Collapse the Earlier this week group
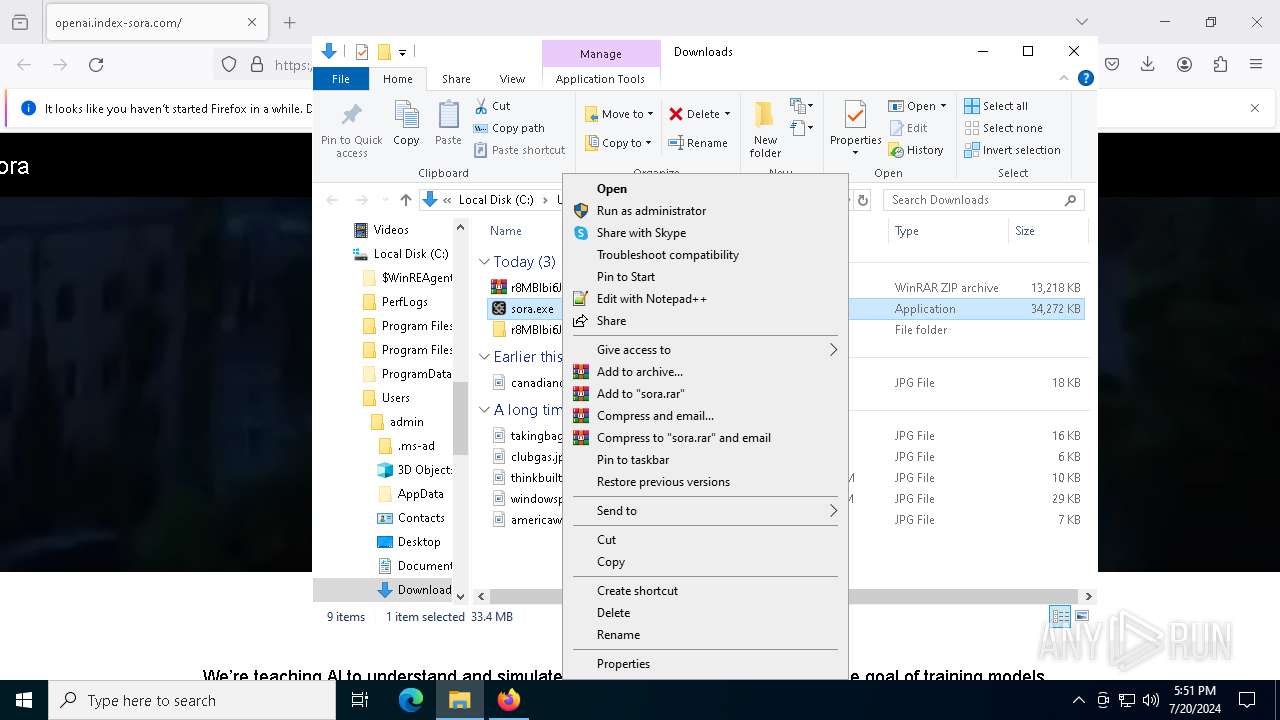This screenshot has height=720, width=1280. pos(484,357)
